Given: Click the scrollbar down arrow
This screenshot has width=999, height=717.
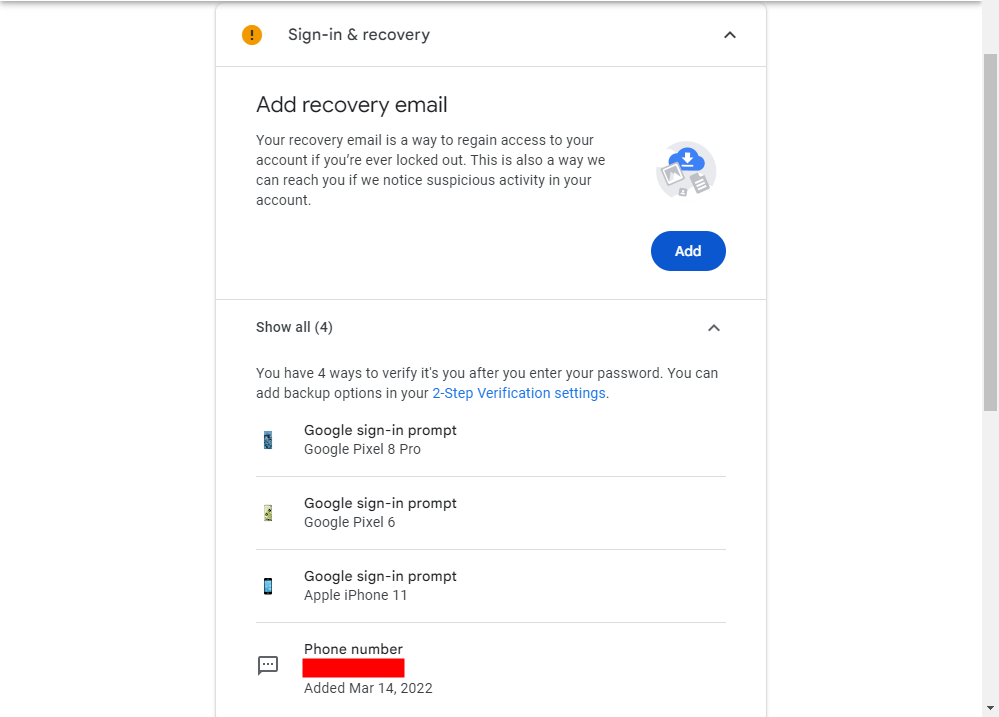Looking at the screenshot, I should tap(990, 708).
